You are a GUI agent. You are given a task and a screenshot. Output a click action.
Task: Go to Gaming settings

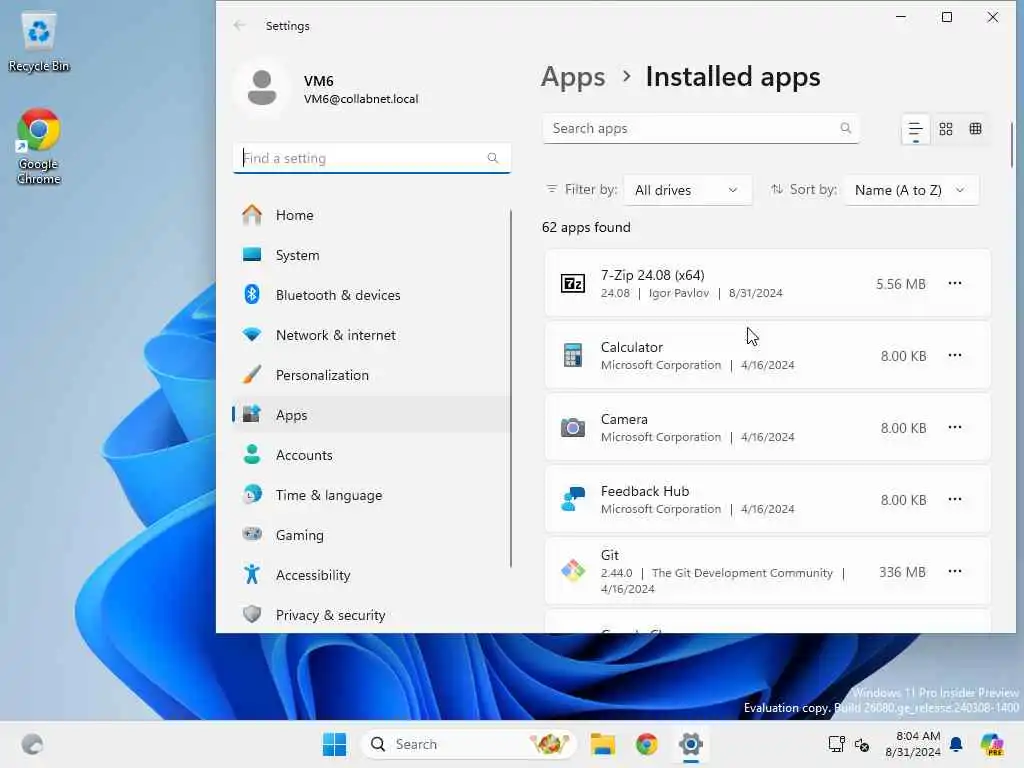pyautogui.click(x=371, y=534)
